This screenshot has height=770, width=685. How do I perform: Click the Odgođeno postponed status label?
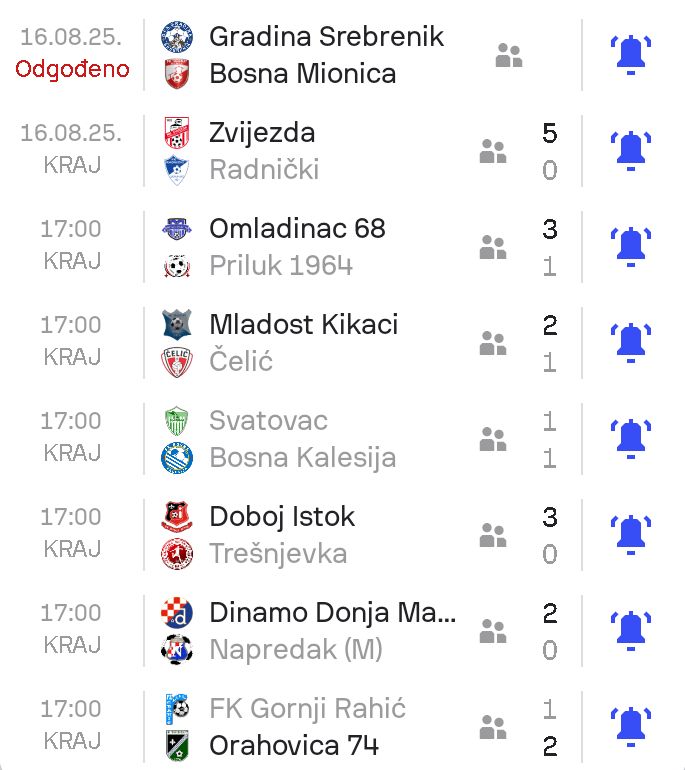point(72,70)
